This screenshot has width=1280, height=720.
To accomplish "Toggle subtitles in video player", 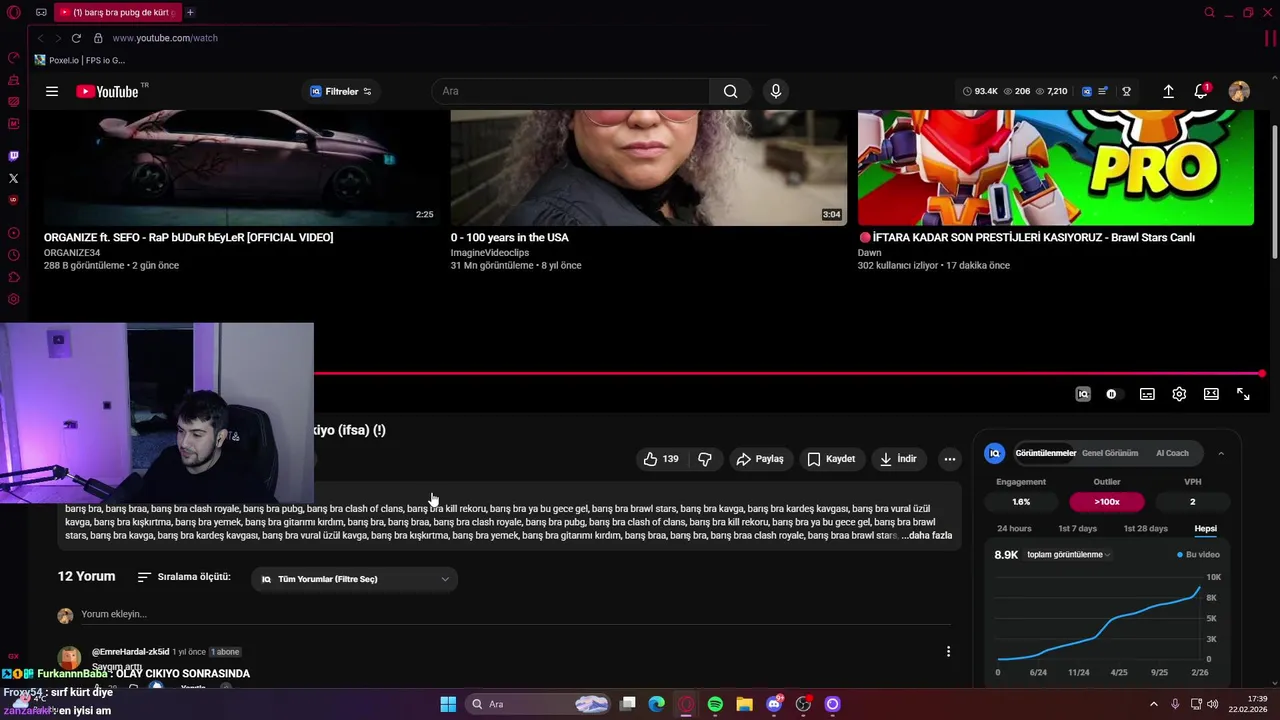I will (1147, 394).
